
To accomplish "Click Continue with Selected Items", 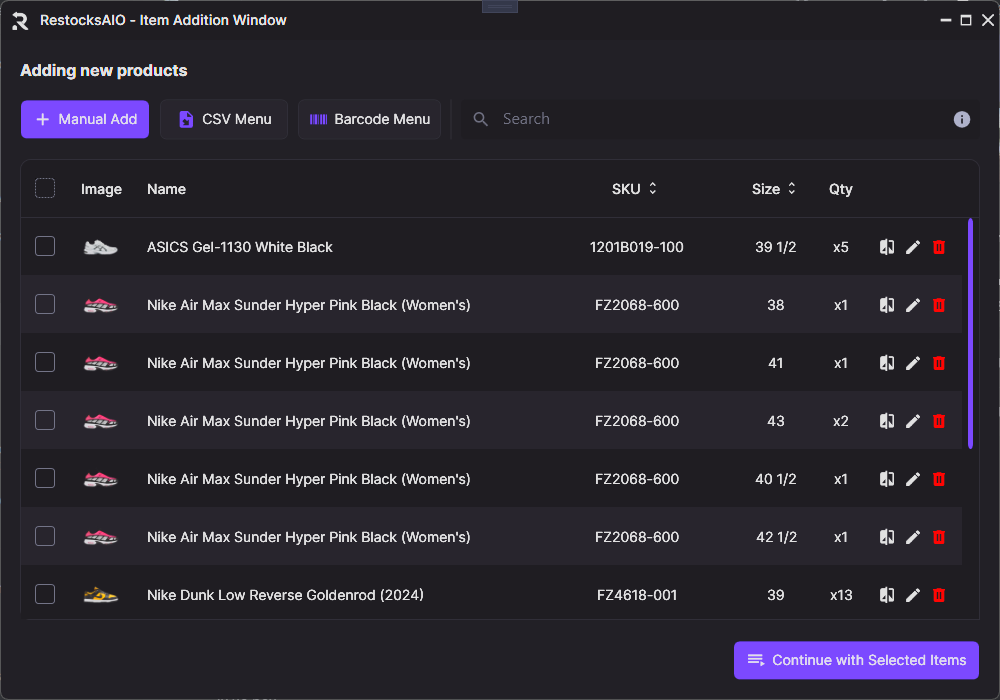I will (x=856, y=660).
